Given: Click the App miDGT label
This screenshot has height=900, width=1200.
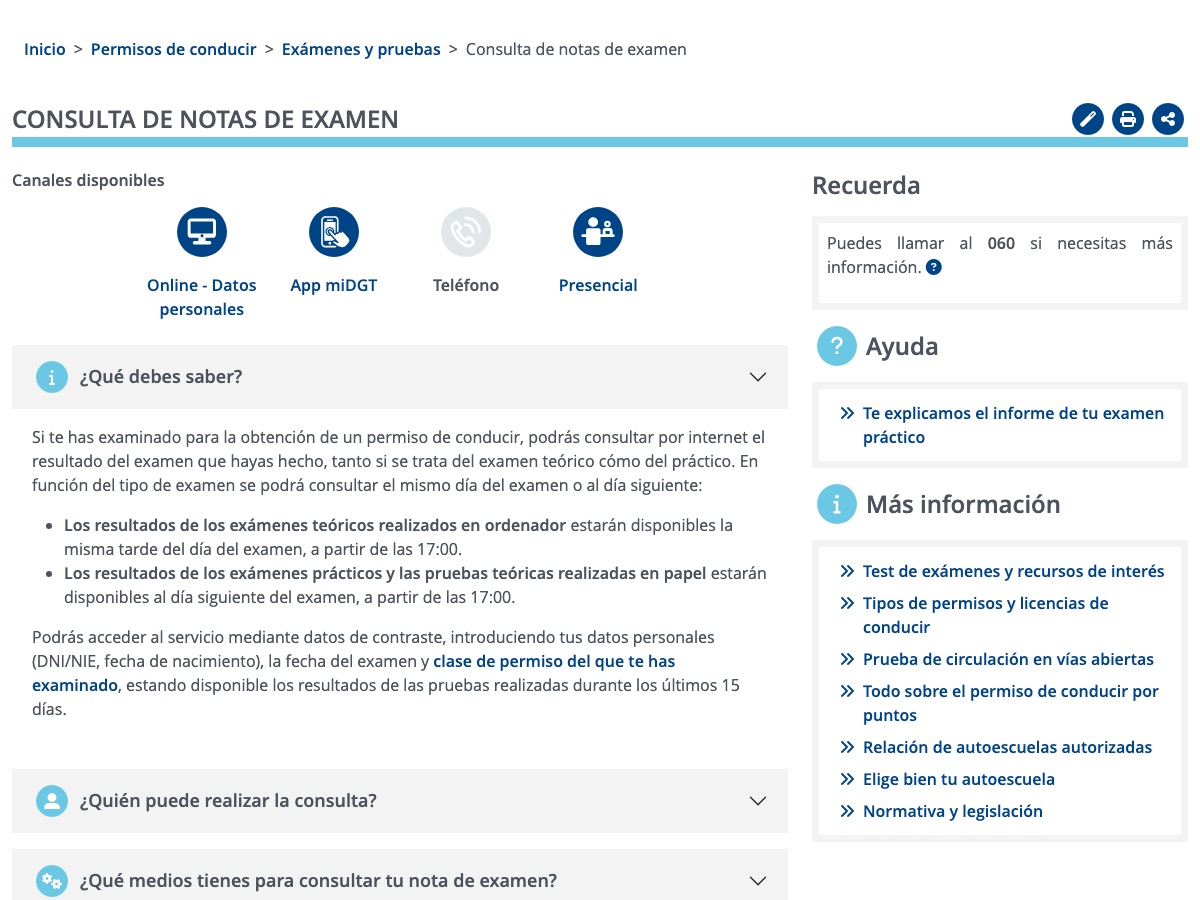Looking at the screenshot, I should pyautogui.click(x=334, y=285).
